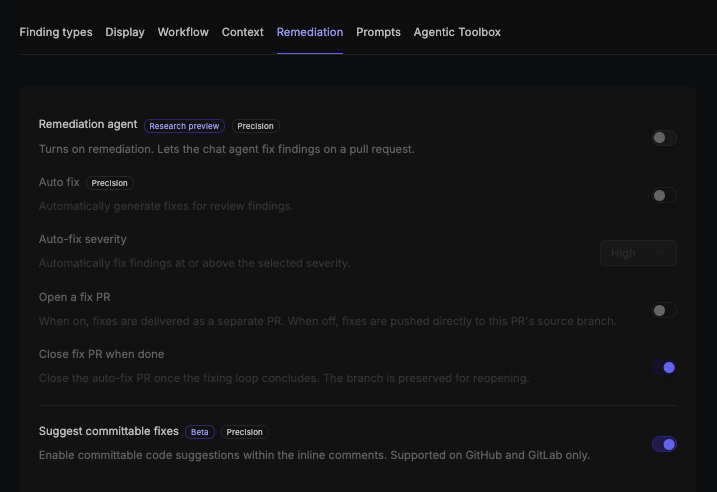Disable Close fix PR when done toggle
The height and width of the screenshot is (492, 717).
pos(664,367)
